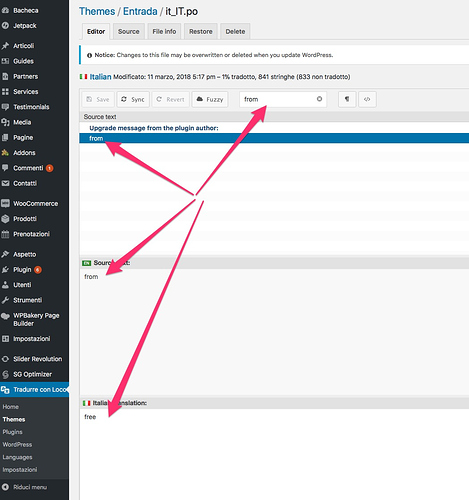Toggle invisibles paragraph mark button
The height and width of the screenshot is (500, 469).
click(x=347, y=99)
